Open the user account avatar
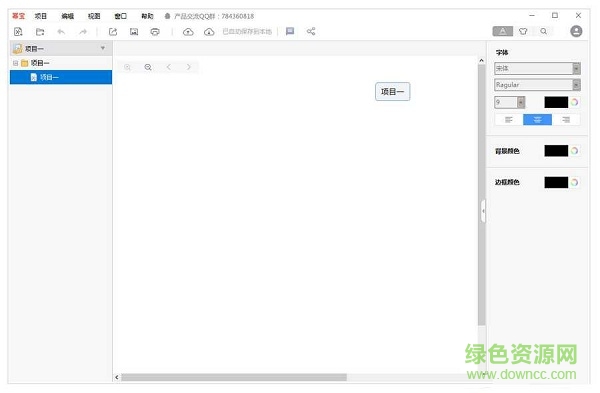The height and width of the screenshot is (393, 600). pos(576,31)
